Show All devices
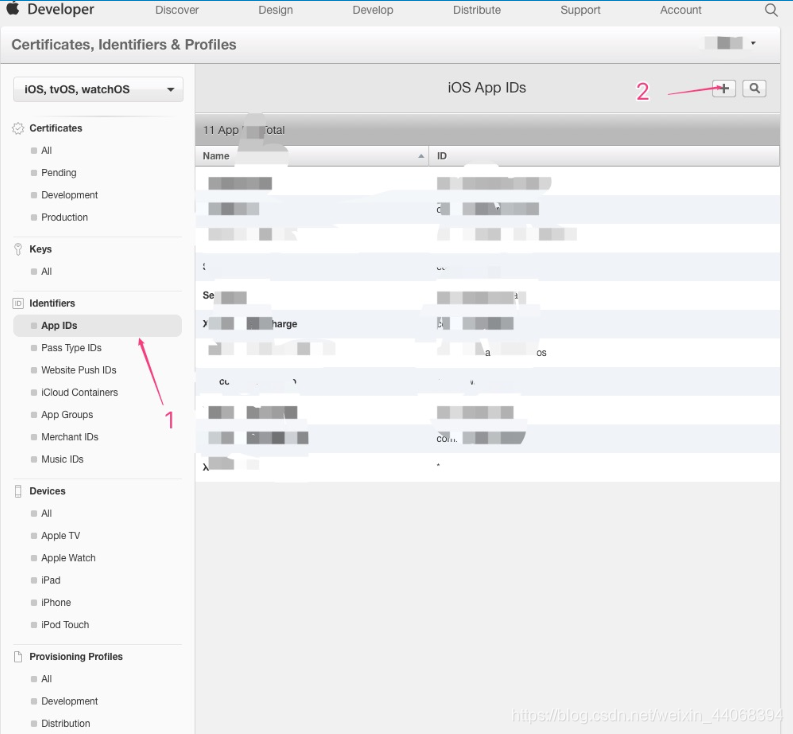Viewport: 793px width, 734px height. click(x=47, y=513)
